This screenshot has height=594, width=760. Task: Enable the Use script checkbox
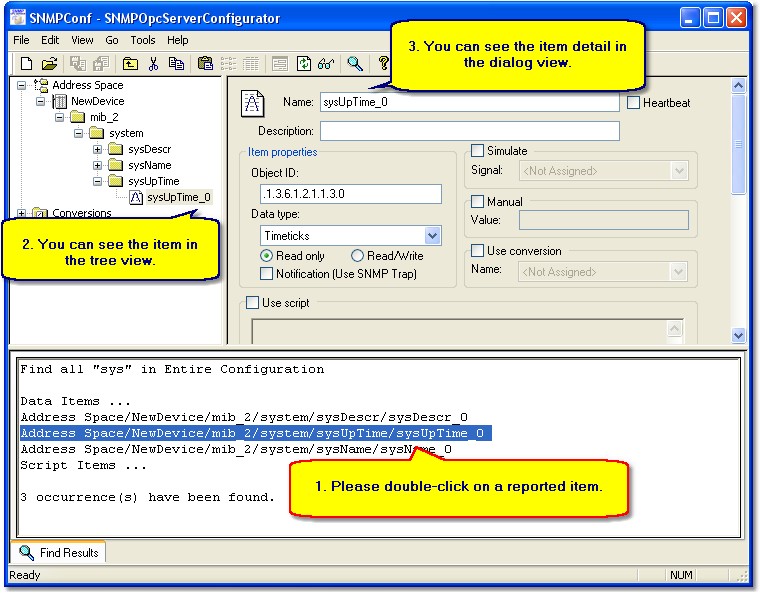point(253,303)
